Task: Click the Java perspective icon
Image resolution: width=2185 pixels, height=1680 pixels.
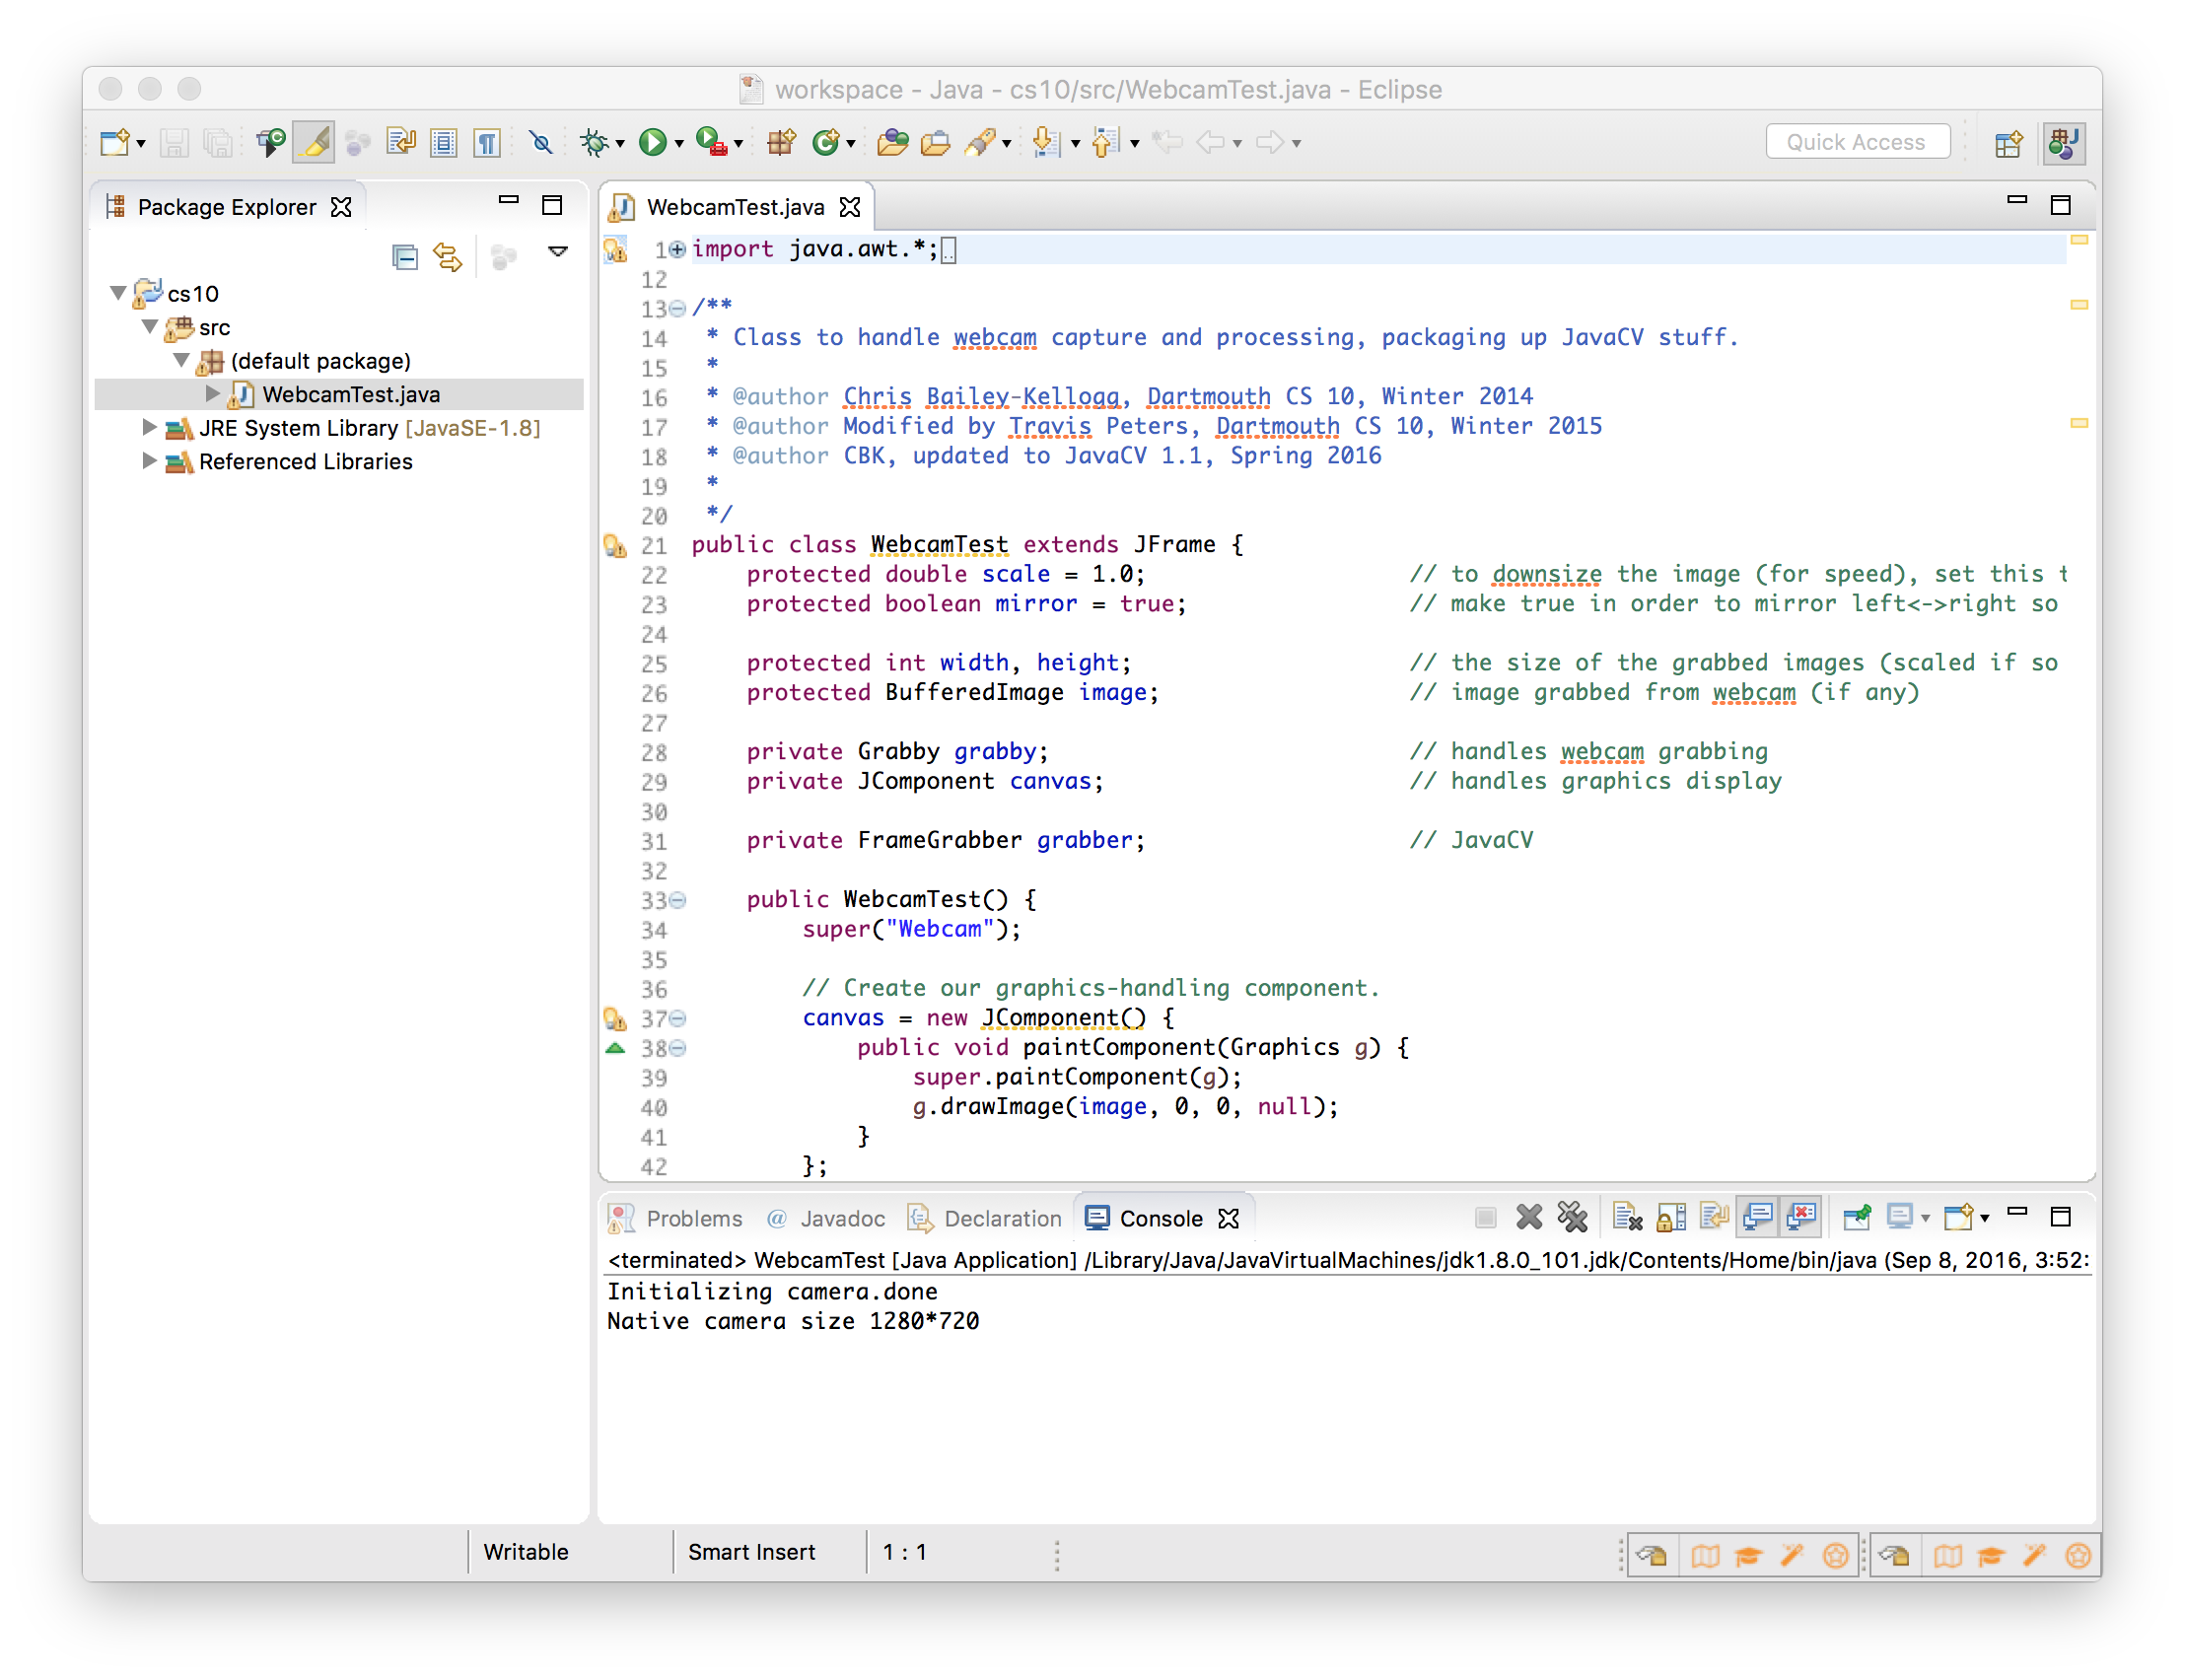Action: pos(2063,143)
